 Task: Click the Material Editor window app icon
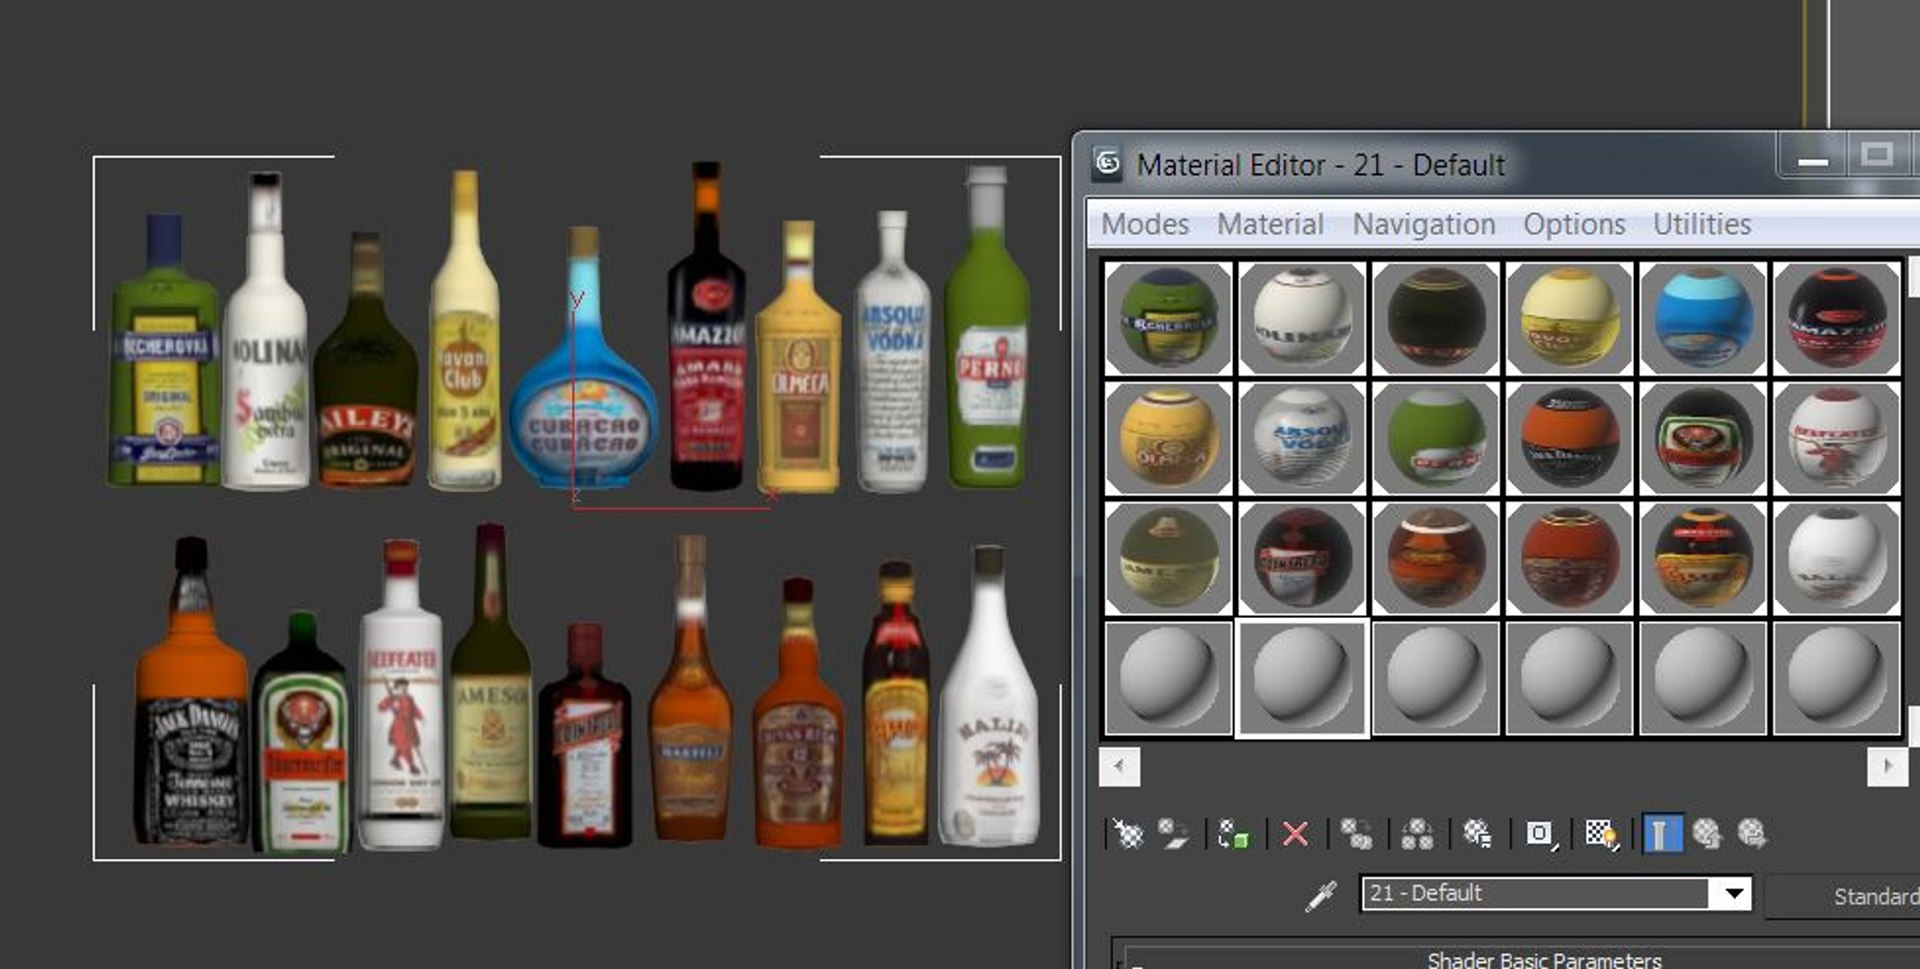[1107, 163]
